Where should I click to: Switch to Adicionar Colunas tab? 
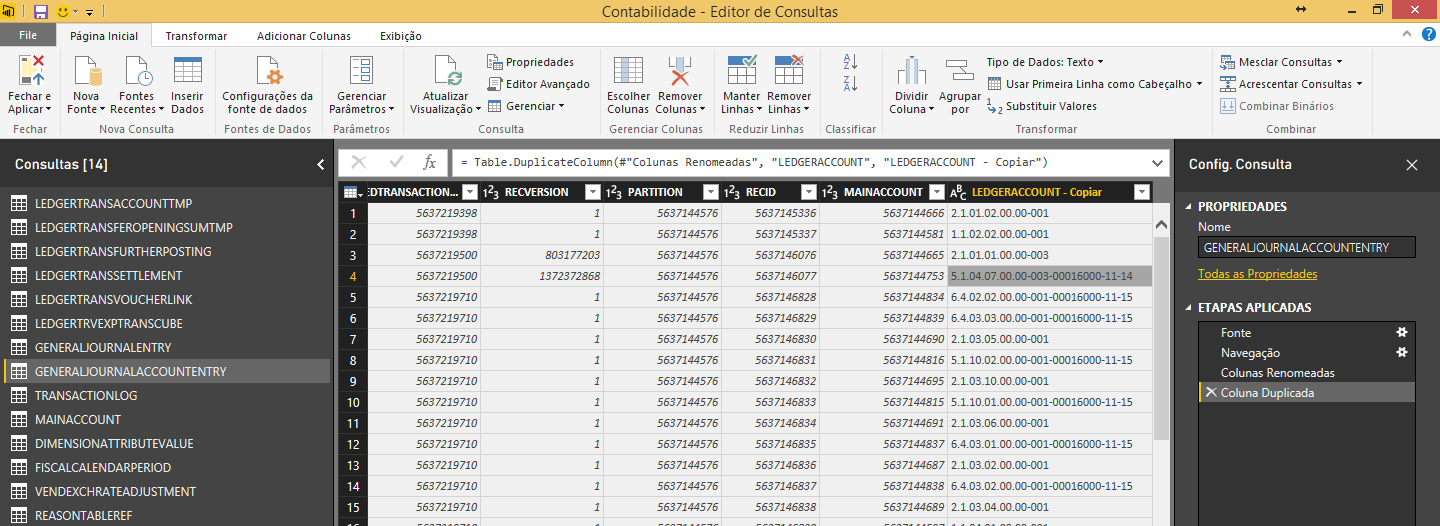pos(304,36)
